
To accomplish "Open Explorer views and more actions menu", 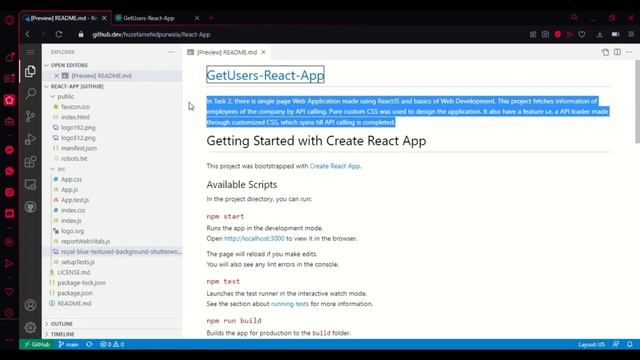I will (171, 52).
